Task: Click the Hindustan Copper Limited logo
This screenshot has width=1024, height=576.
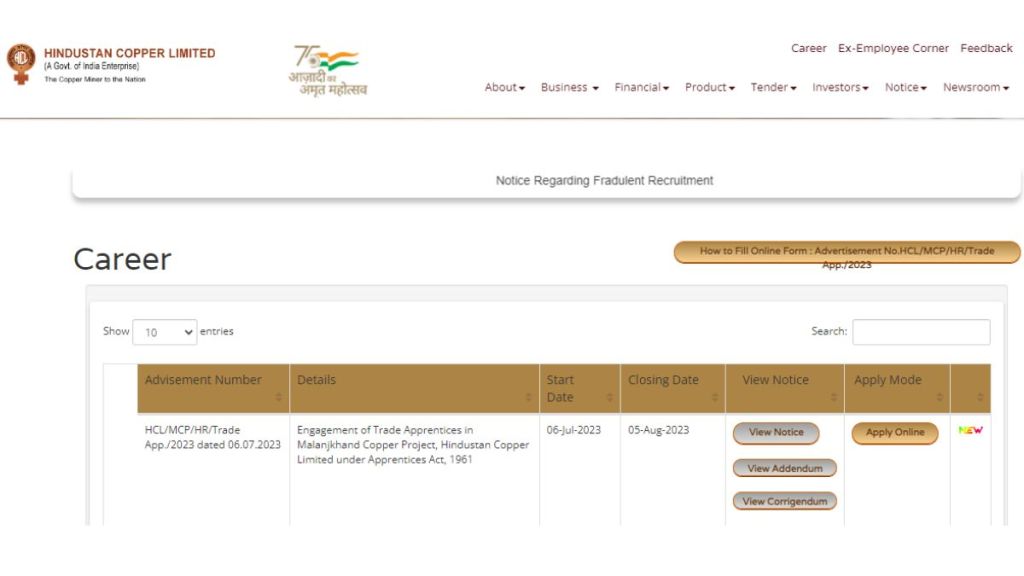Action: 111,64
